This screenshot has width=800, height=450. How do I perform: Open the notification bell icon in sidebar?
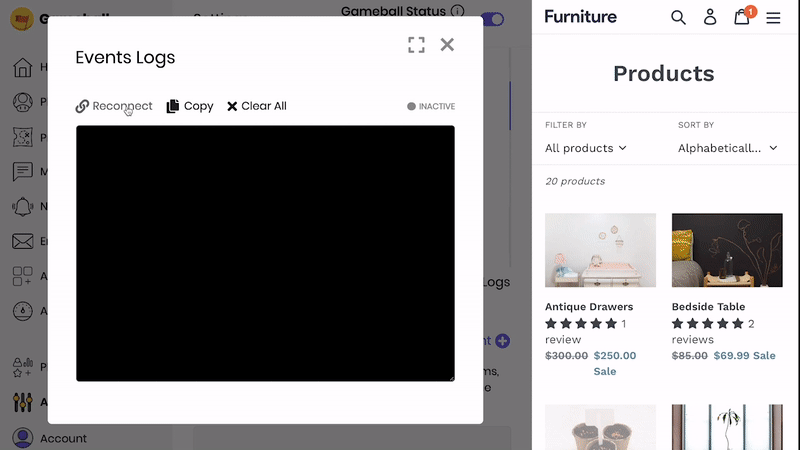pos(22,206)
